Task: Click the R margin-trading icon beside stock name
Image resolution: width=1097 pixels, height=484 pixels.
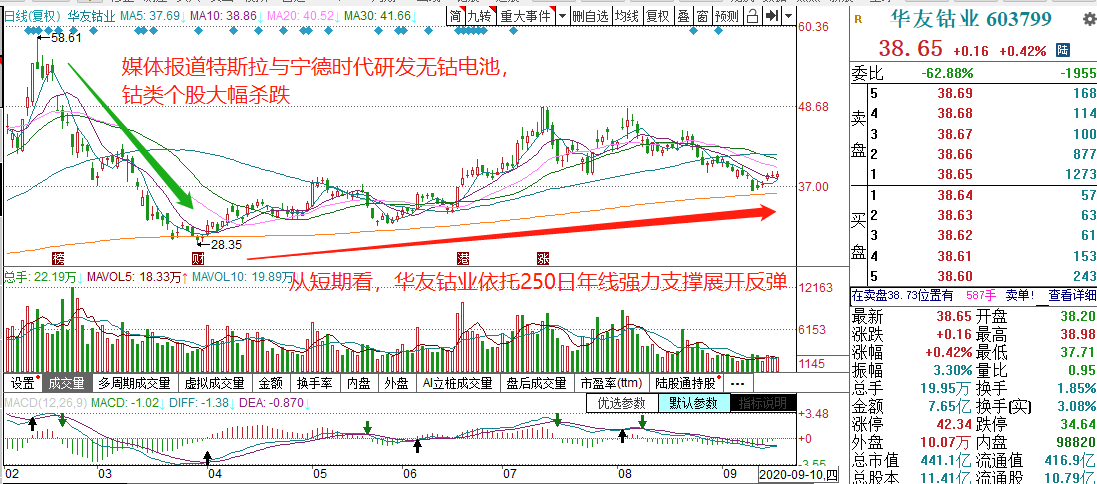Action: (x=858, y=20)
